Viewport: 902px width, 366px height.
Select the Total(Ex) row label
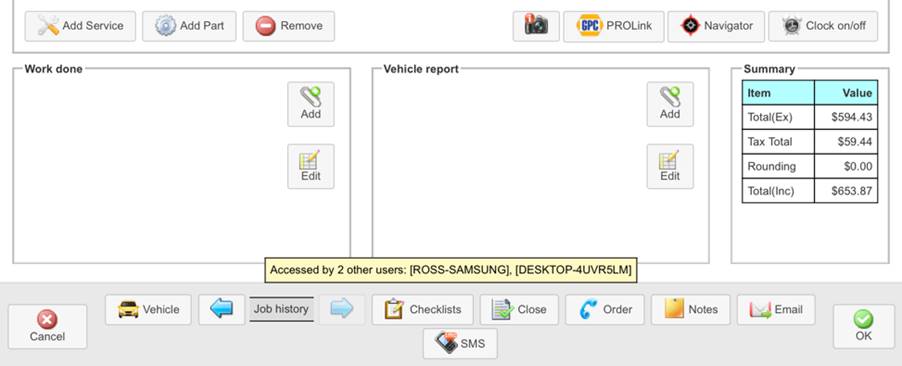click(778, 117)
